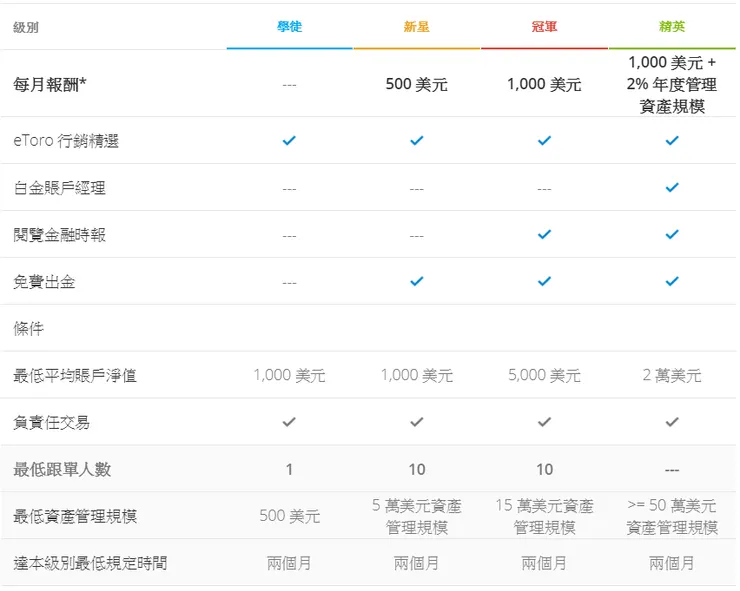Click the 每月報酬* row label
This screenshot has width=740, height=591.
tap(50, 84)
